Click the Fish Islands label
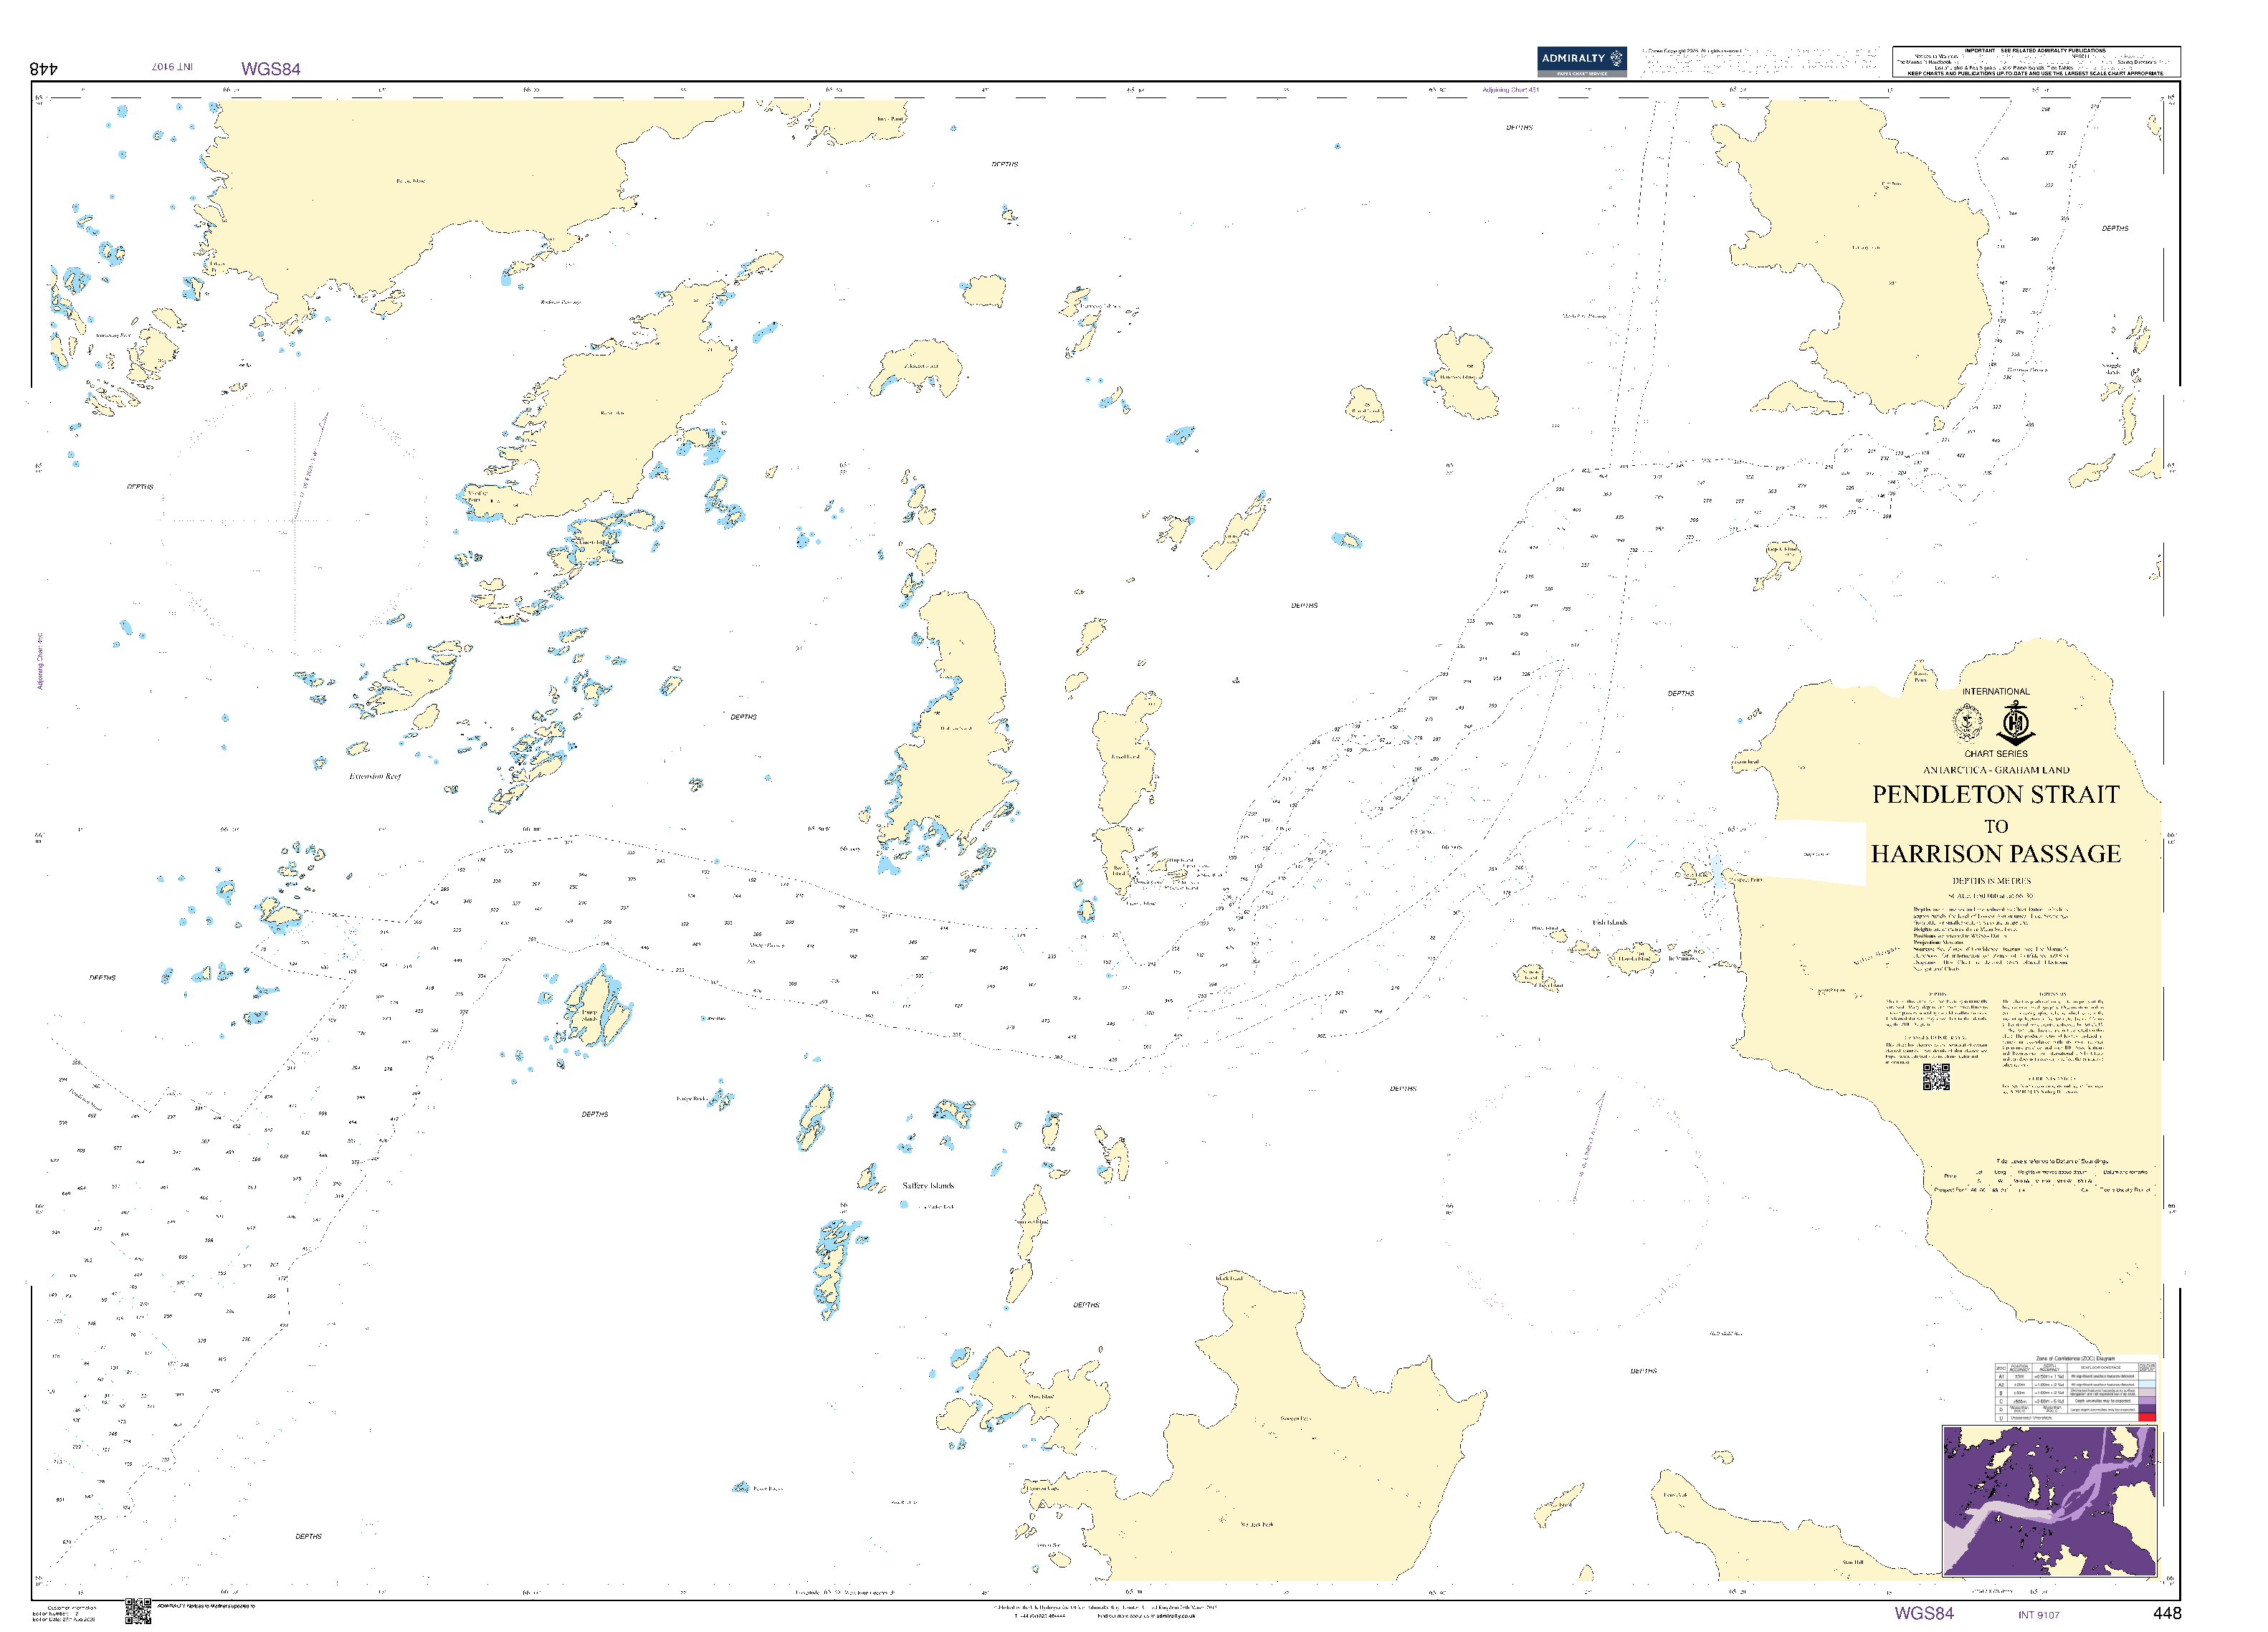The width and height of the screenshot is (2268, 1632). [x=1610, y=923]
